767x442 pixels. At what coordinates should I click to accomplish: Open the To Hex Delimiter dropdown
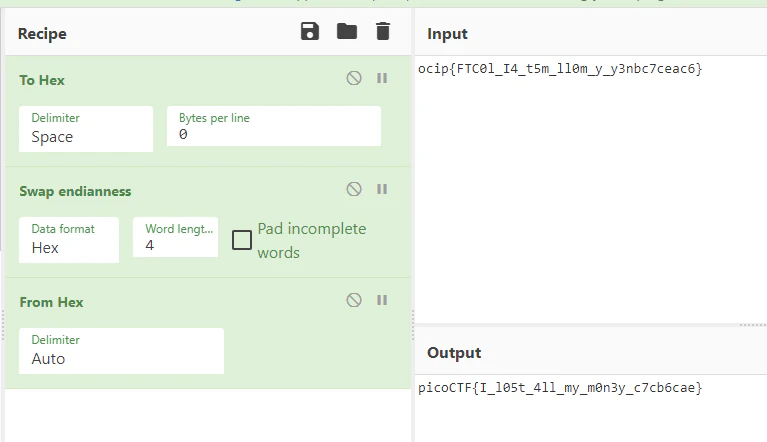[x=86, y=129]
